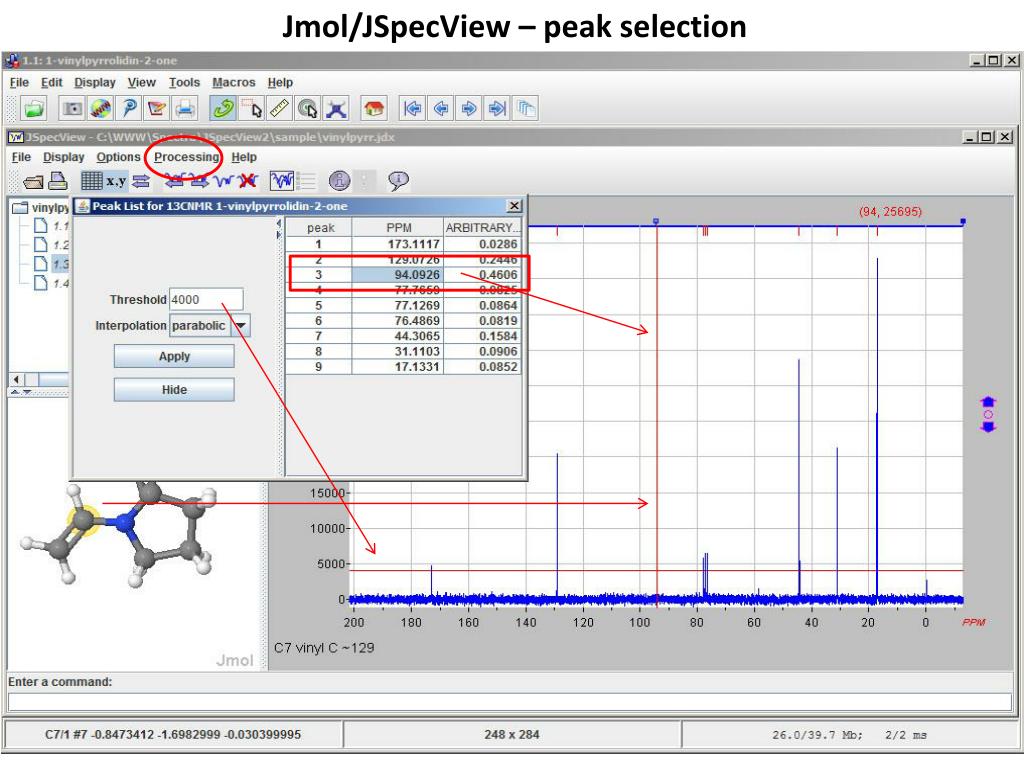Image resolution: width=1024 pixels, height=768 pixels.
Task: Open the JSpecView Help menu
Action: 244,157
